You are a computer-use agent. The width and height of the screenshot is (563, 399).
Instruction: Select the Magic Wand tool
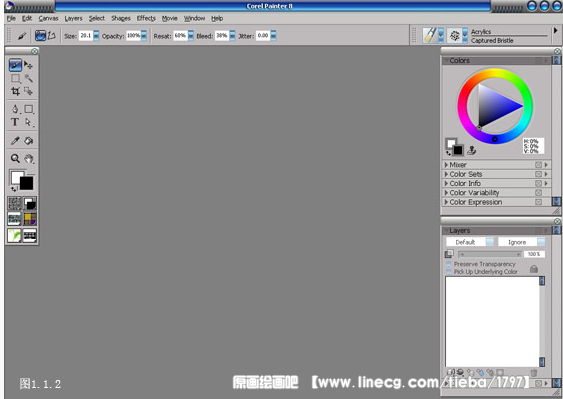click(29, 78)
